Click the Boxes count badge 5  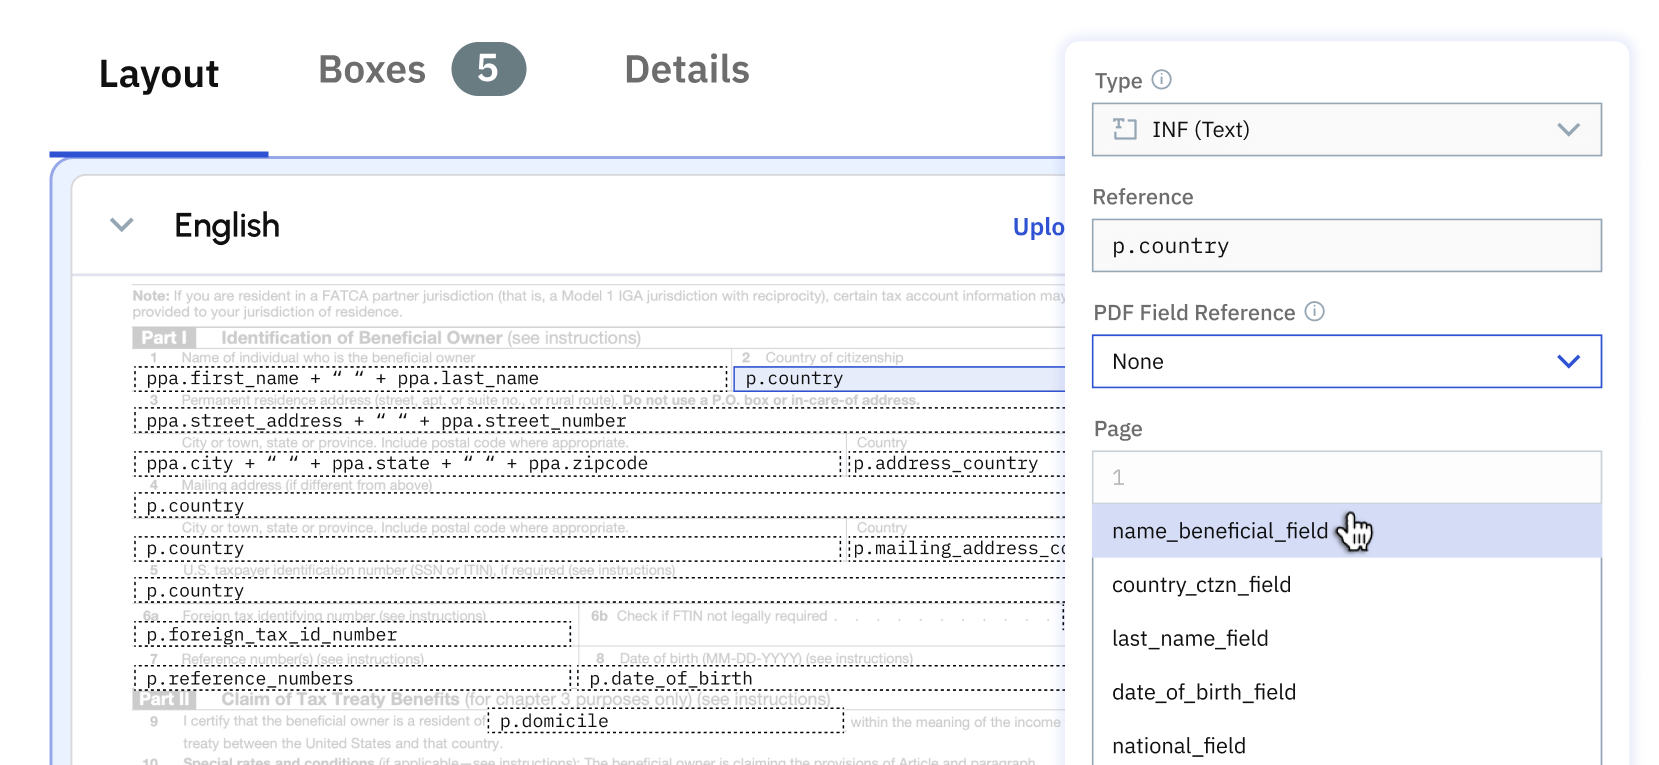488,69
